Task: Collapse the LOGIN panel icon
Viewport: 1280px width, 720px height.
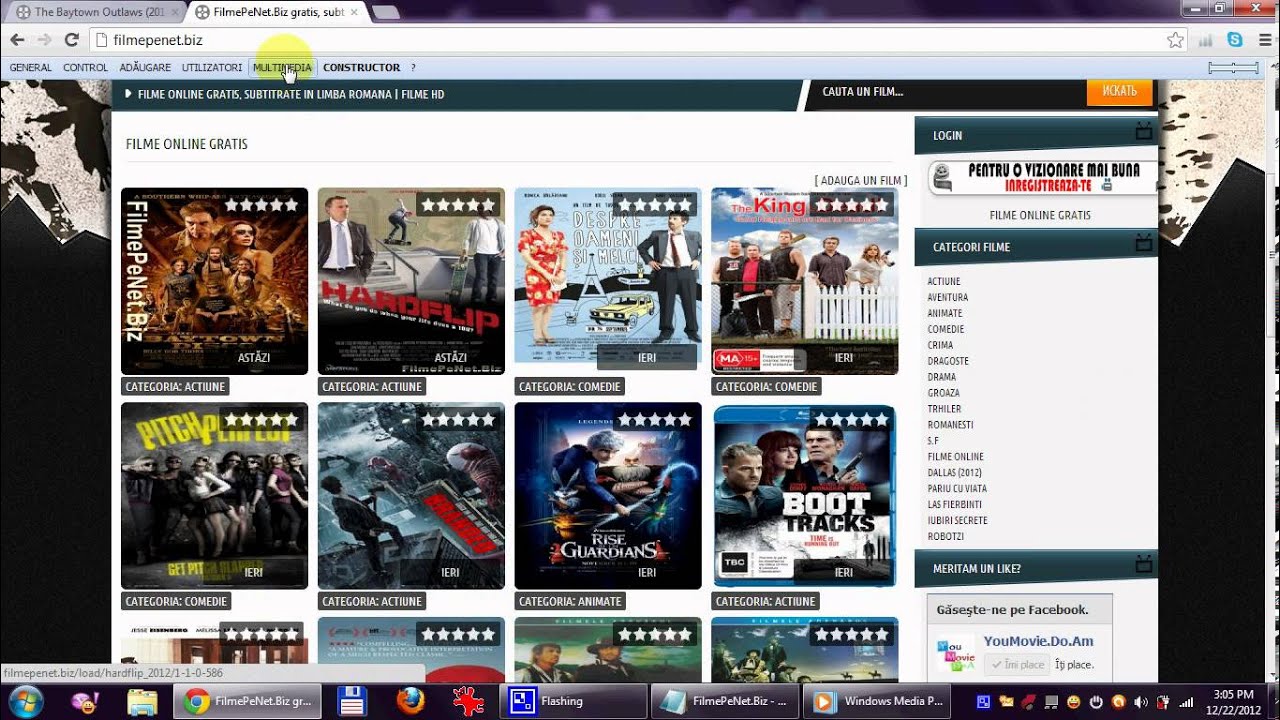Action: pos(1144,133)
